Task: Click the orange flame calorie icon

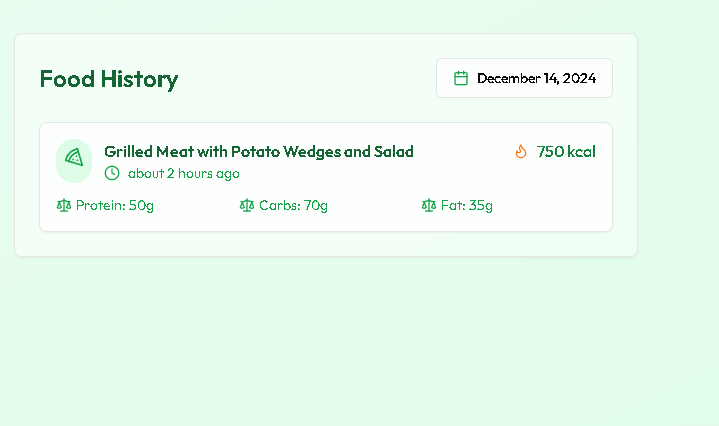Action: 520,152
